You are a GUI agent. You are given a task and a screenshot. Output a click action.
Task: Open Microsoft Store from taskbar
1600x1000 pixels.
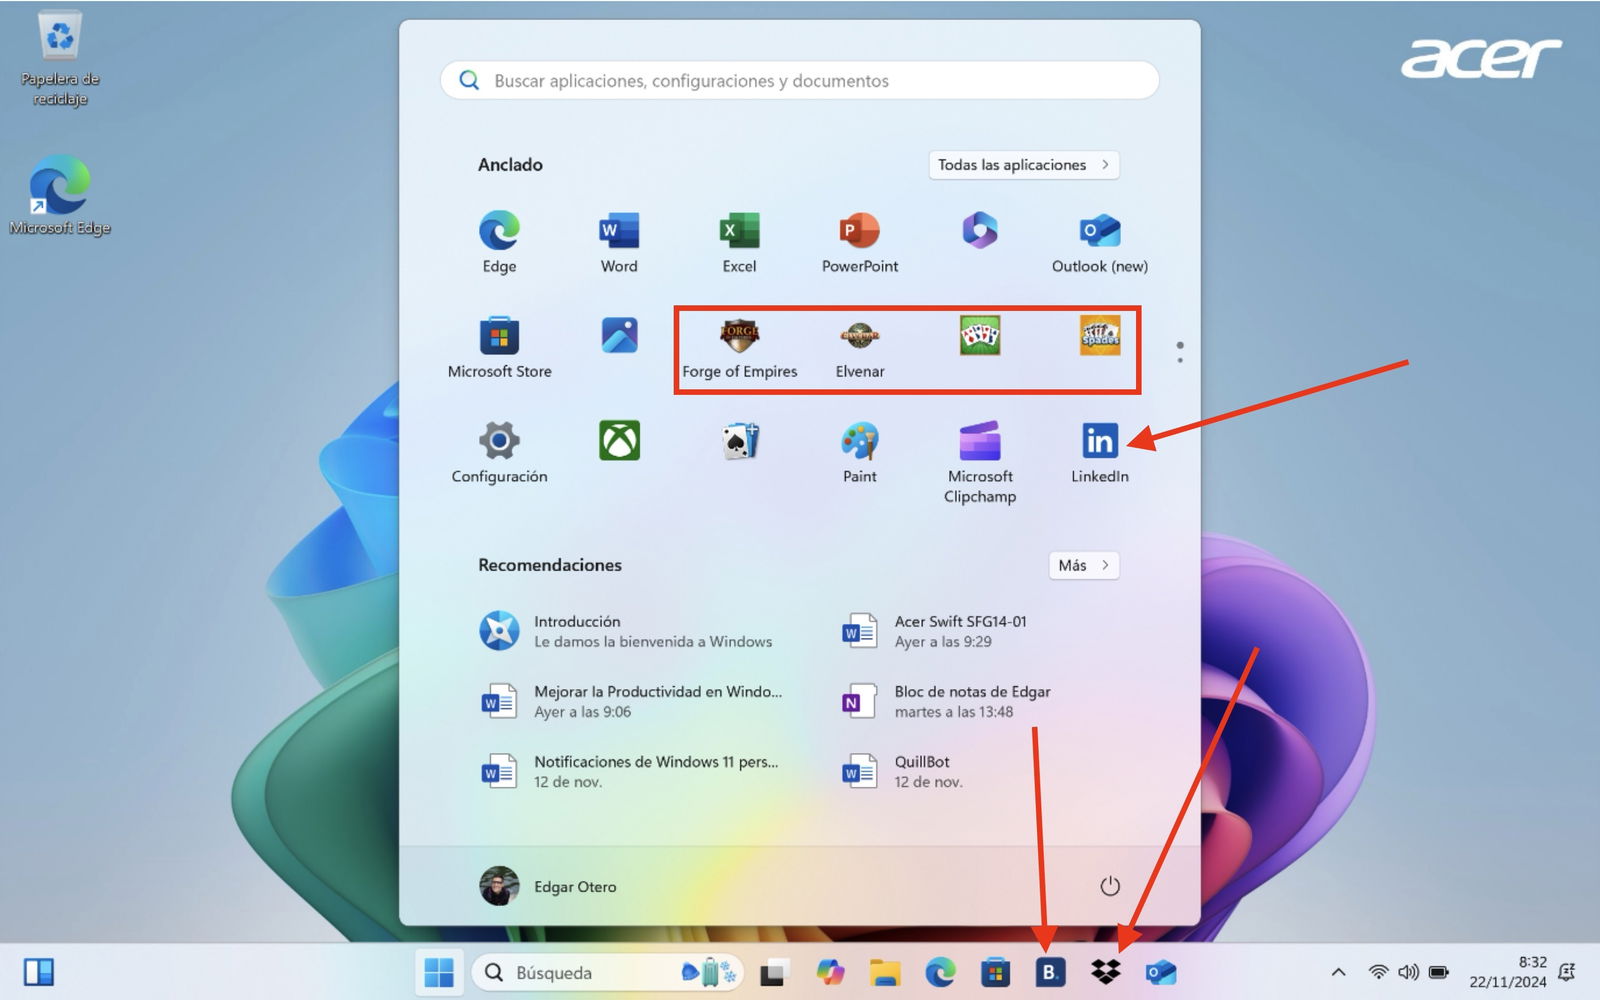pos(995,972)
